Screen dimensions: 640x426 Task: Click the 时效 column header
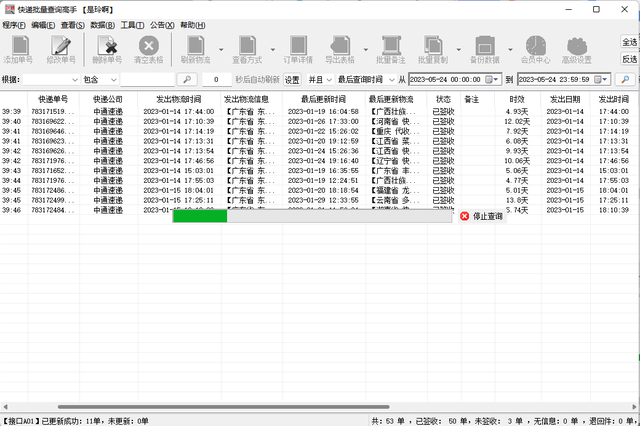pos(517,99)
